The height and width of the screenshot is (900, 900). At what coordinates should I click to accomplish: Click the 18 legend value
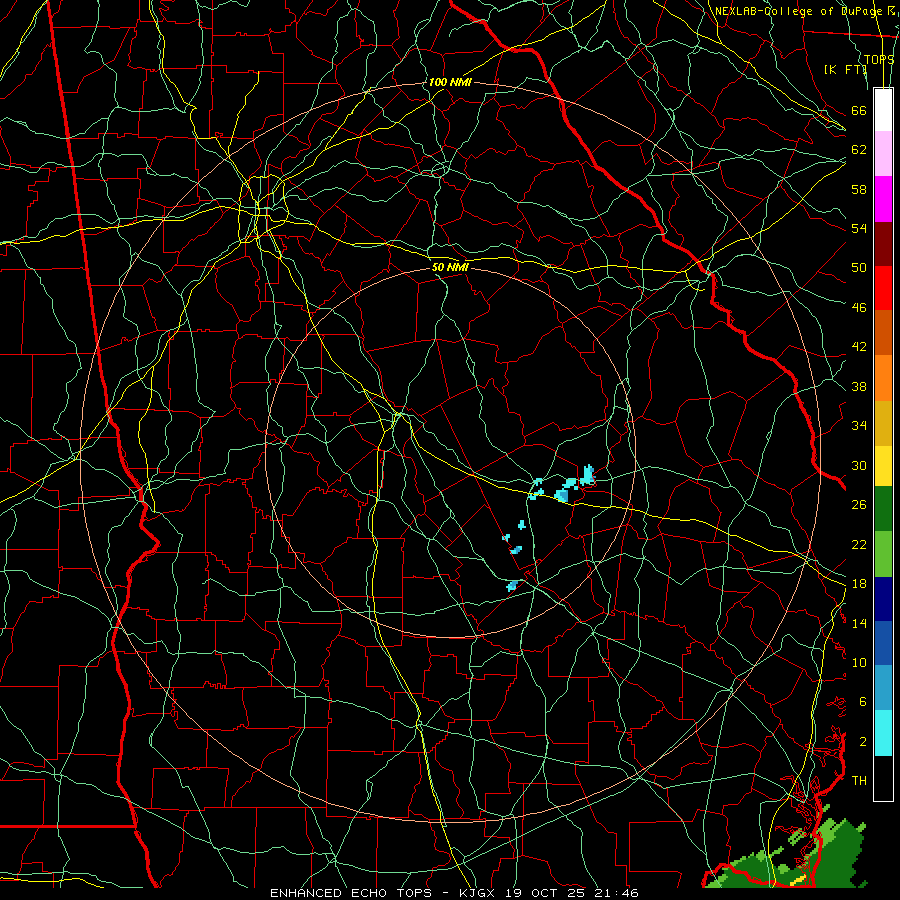coord(859,584)
